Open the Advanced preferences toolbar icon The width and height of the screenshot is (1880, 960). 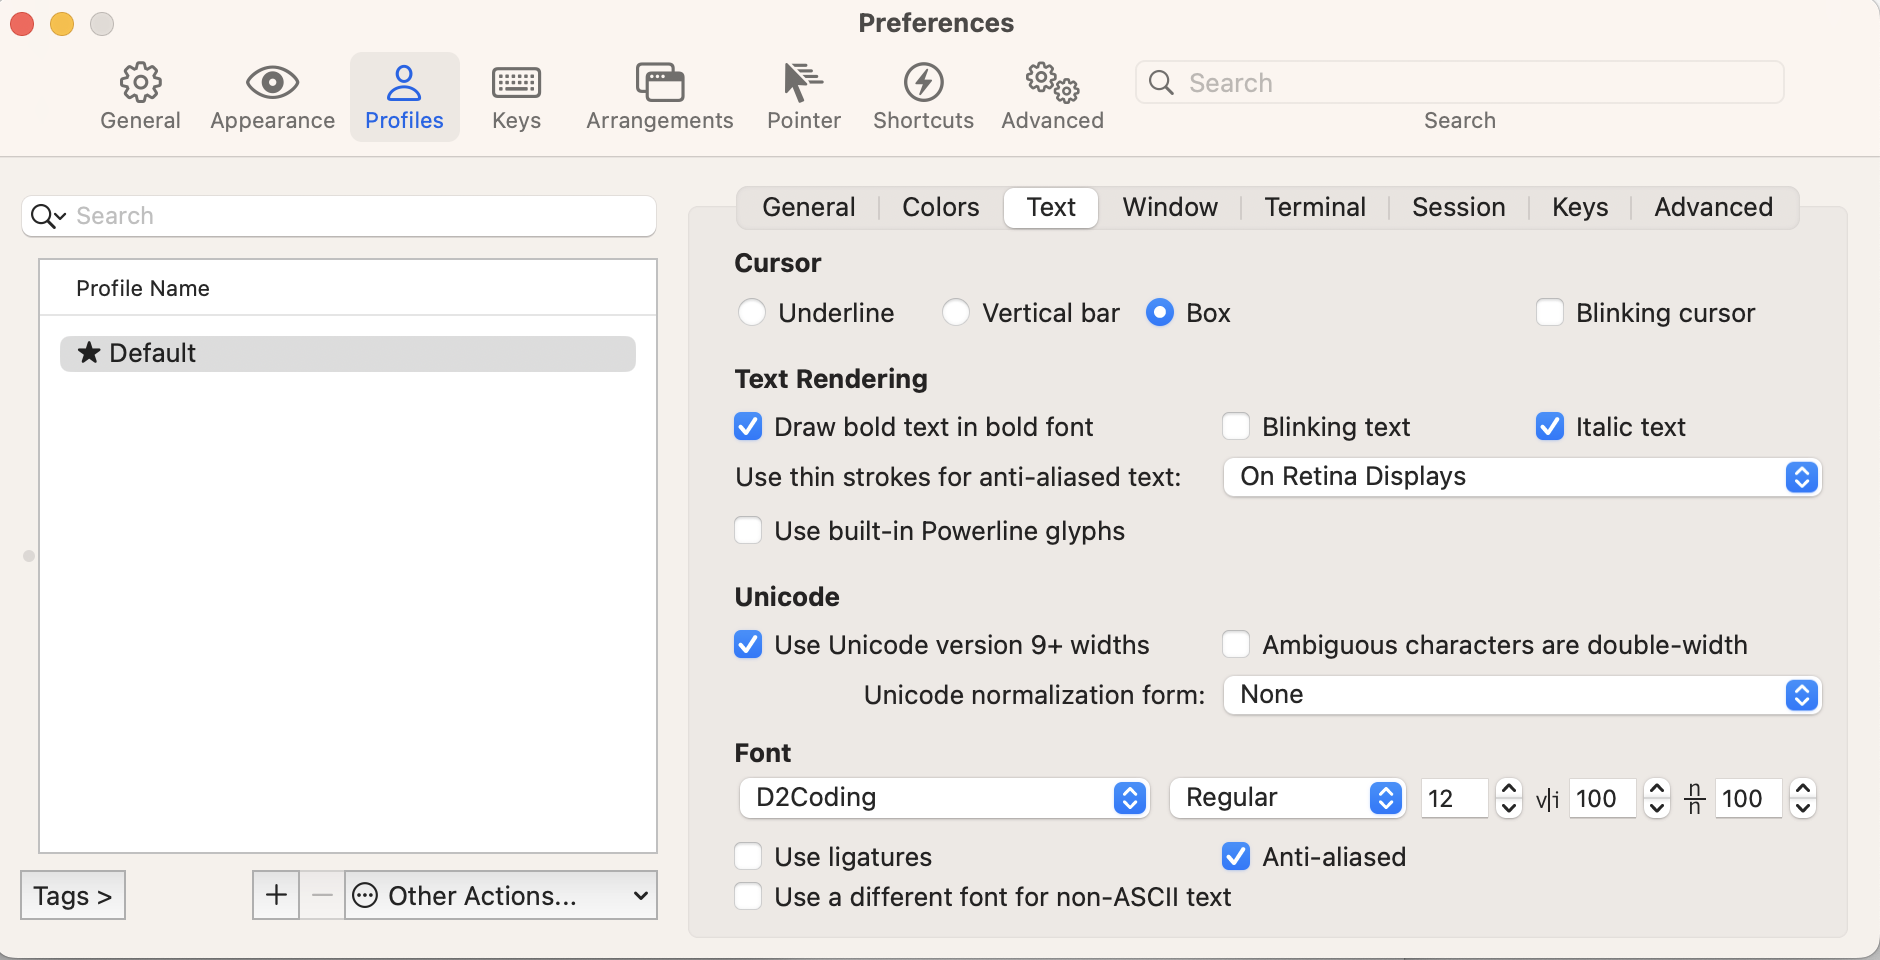pos(1052,97)
